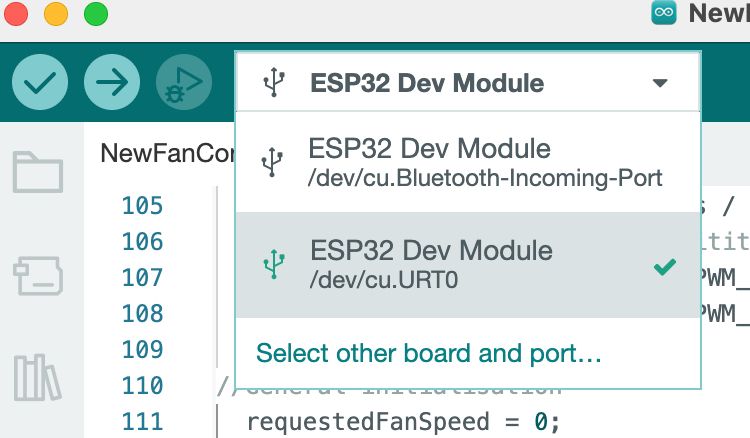Click the green zoom window button
The width and height of the screenshot is (750, 438).
(96, 14)
